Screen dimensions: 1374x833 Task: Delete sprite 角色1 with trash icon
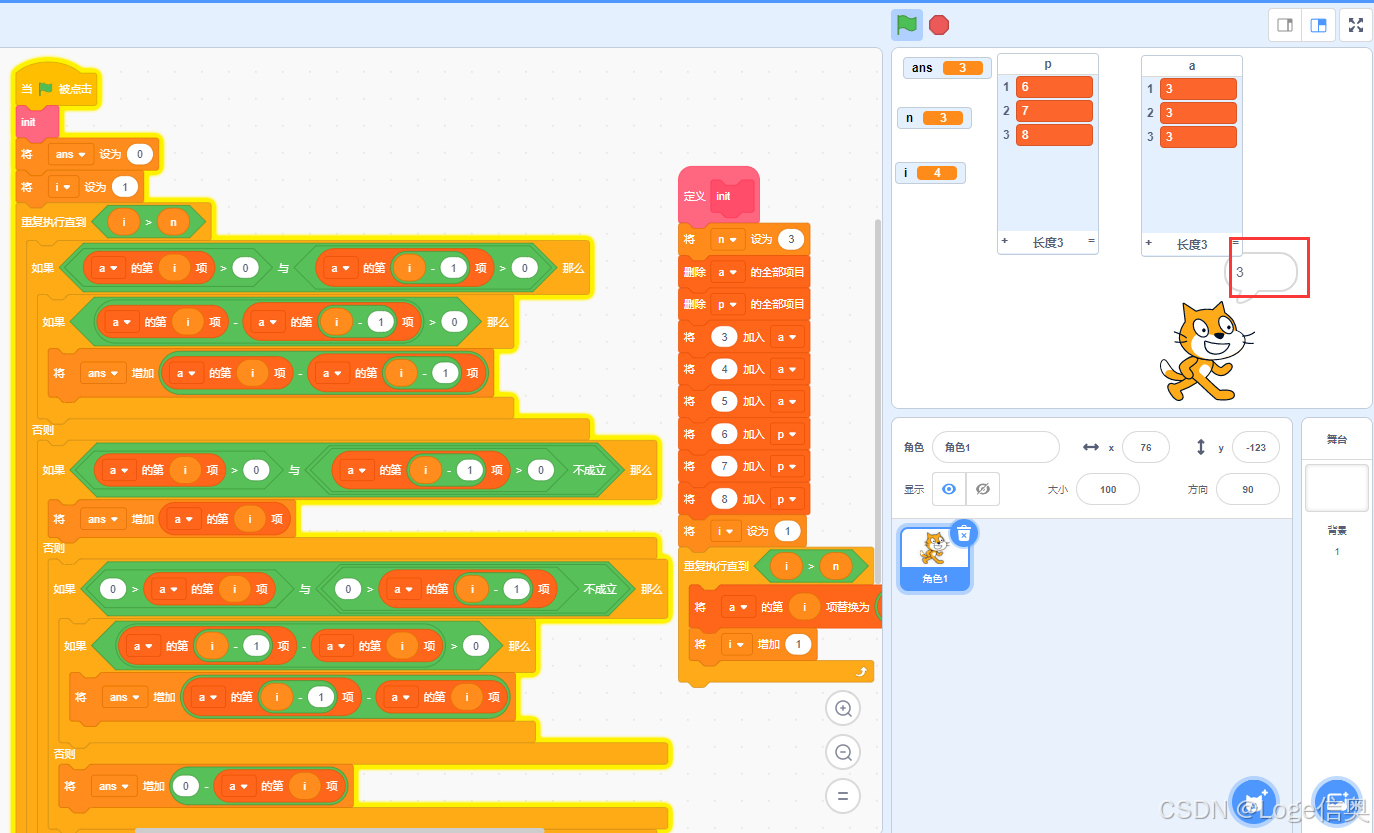click(963, 534)
